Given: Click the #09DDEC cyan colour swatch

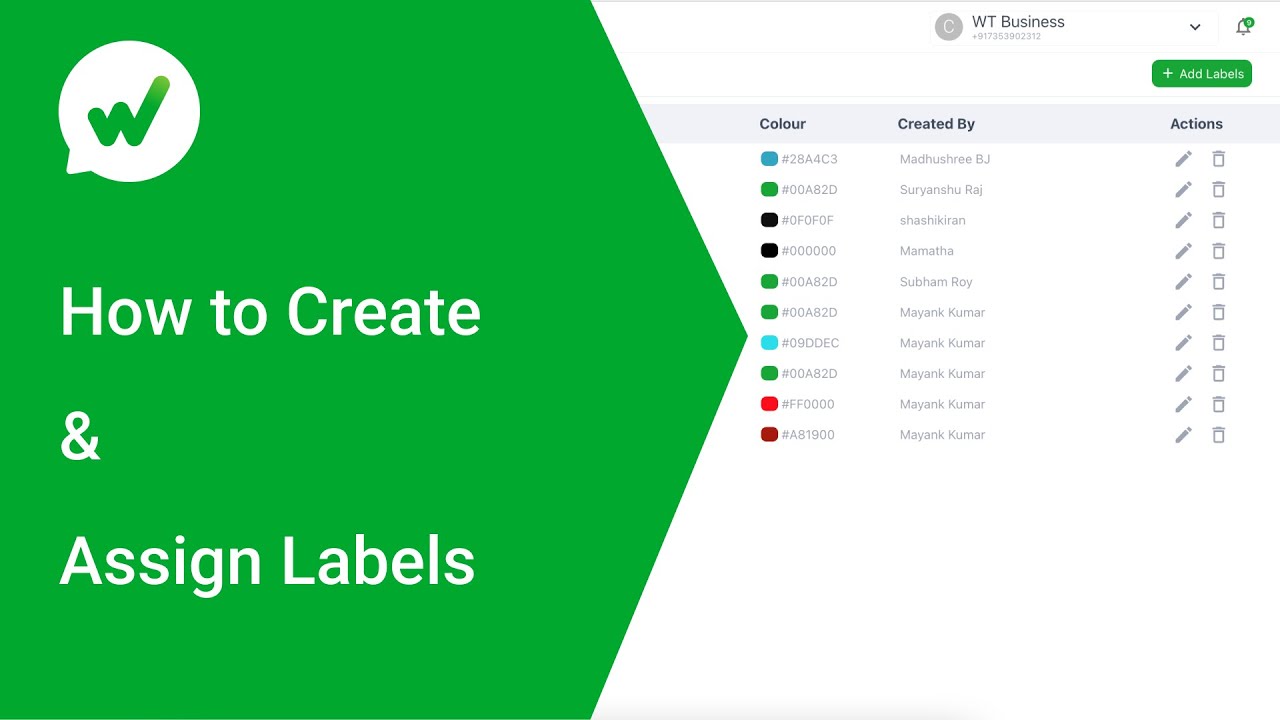Looking at the screenshot, I should tap(769, 343).
